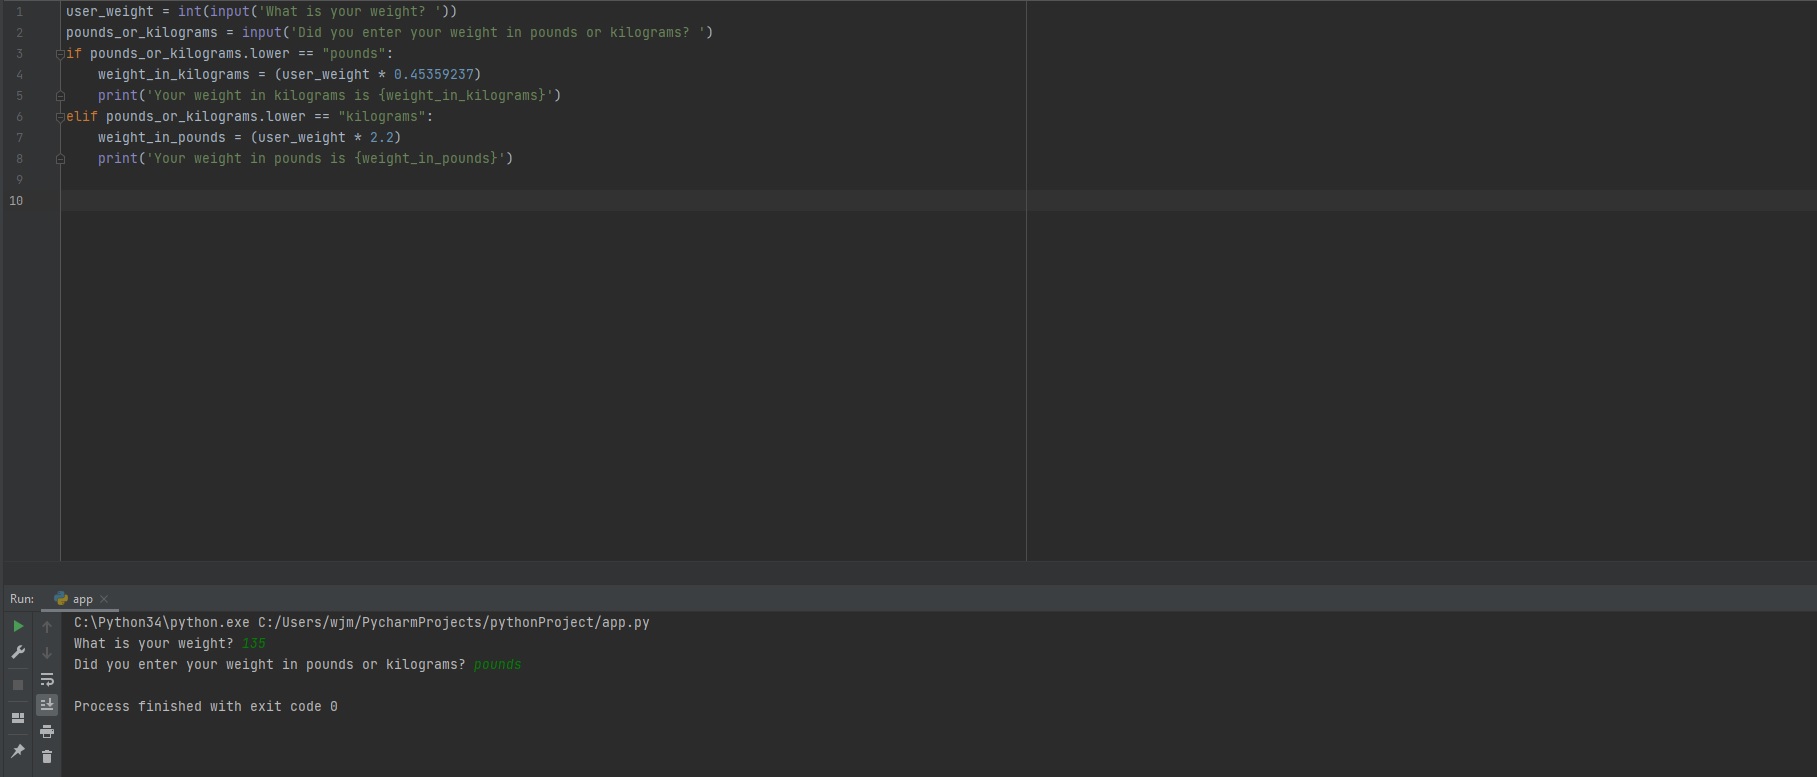Click line number 1 in the gutter
1817x777 pixels.
tap(19, 12)
